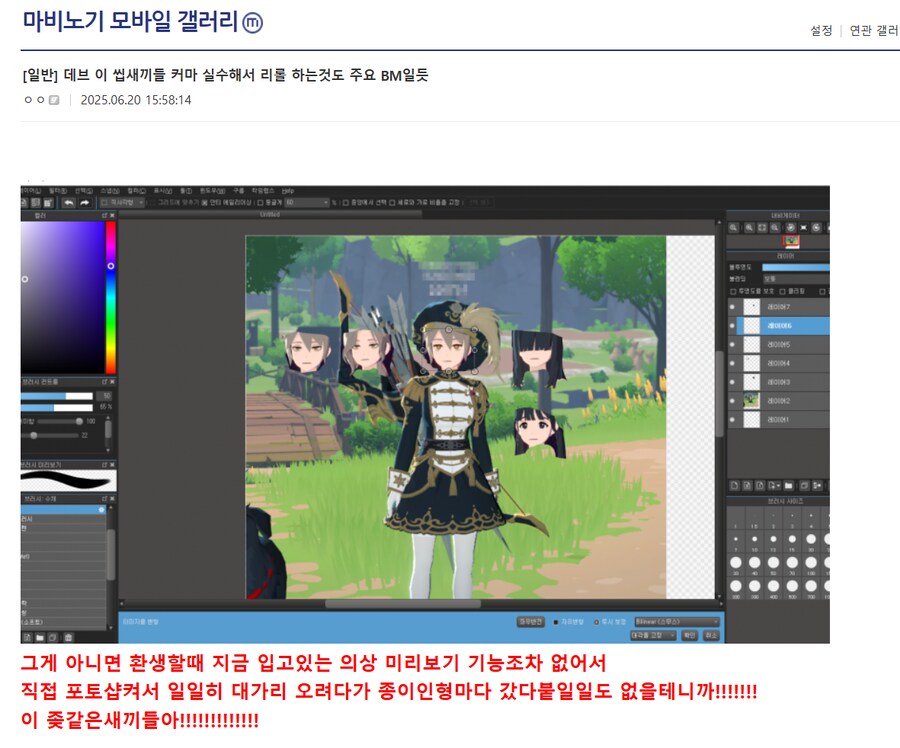
Task: Click the merge layer icon below layer list
Action: tap(817, 486)
